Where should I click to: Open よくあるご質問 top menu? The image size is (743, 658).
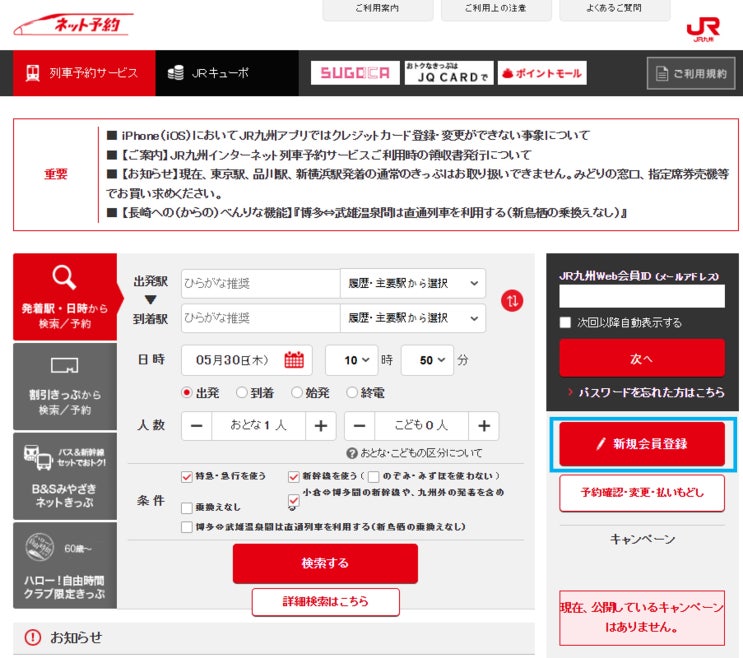pyautogui.click(x=615, y=9)
